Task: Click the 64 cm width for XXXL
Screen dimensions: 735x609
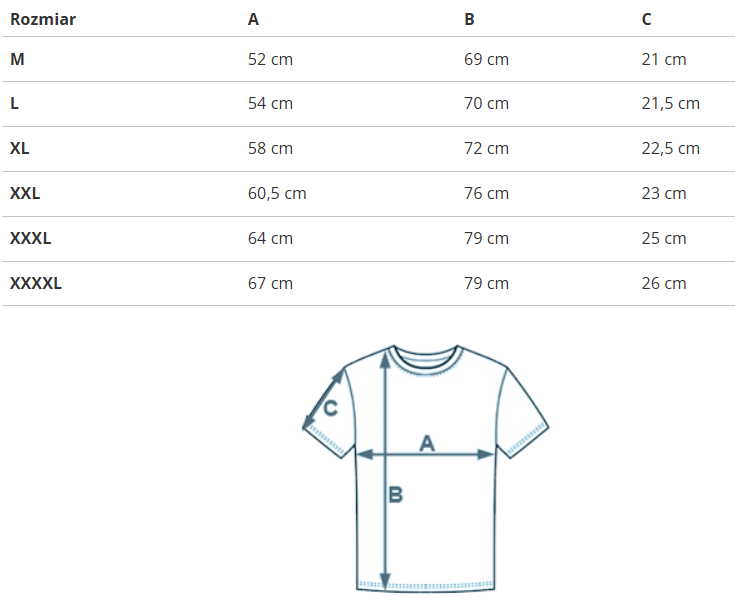Action: pos(270,238)
